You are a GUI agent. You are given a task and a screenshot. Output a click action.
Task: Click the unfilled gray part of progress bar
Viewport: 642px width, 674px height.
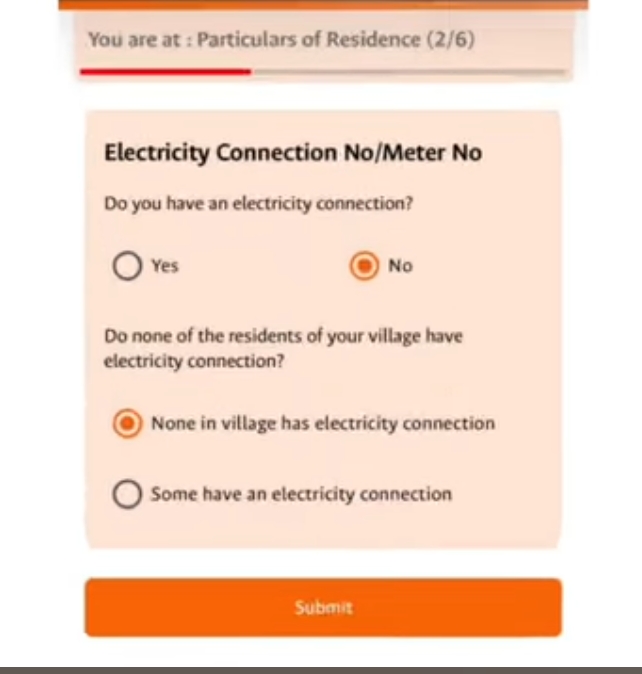[x=410, y=72]
